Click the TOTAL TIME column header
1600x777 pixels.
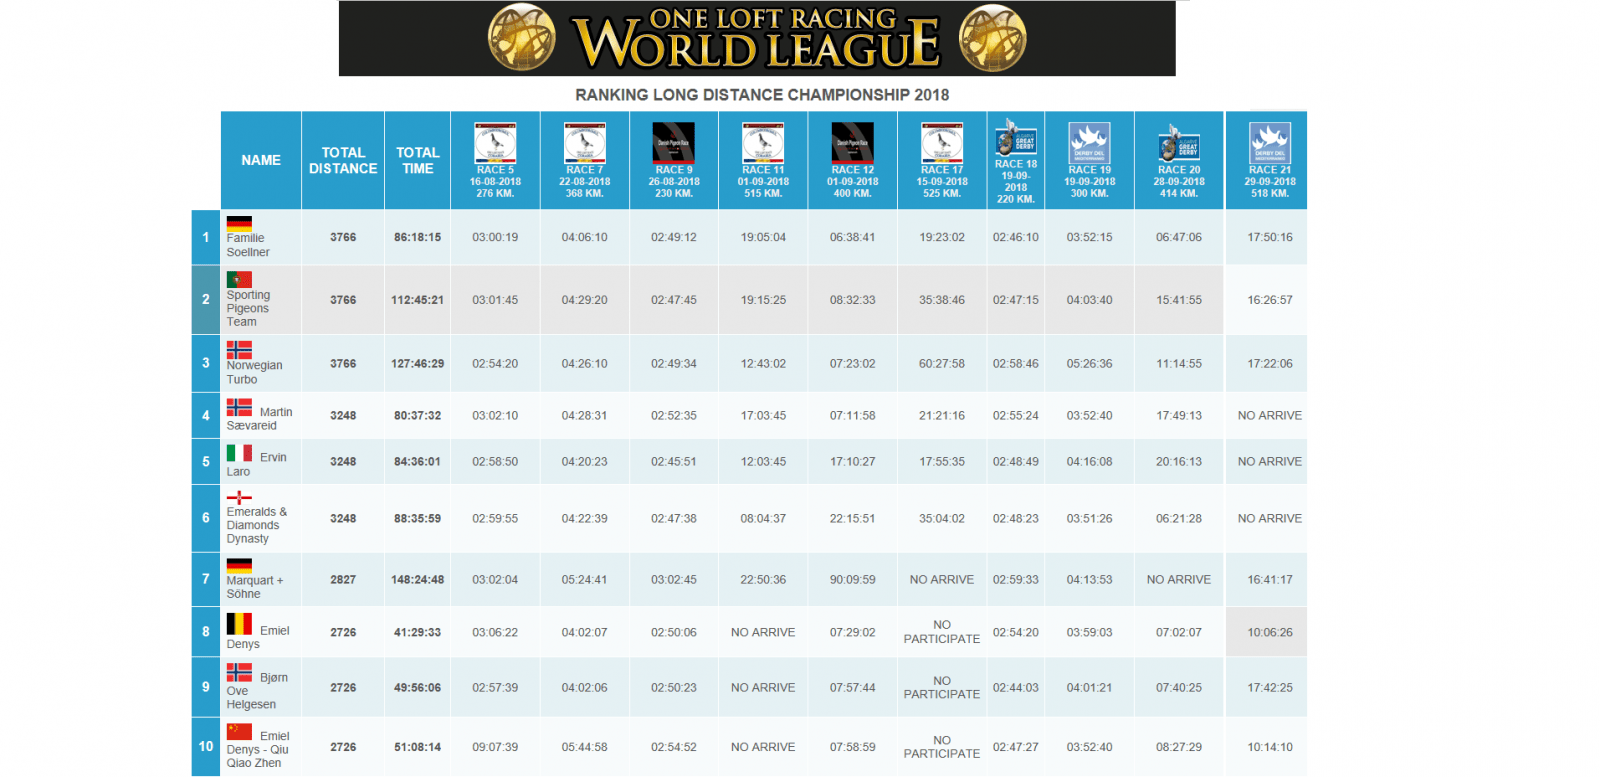coord(417,160)
